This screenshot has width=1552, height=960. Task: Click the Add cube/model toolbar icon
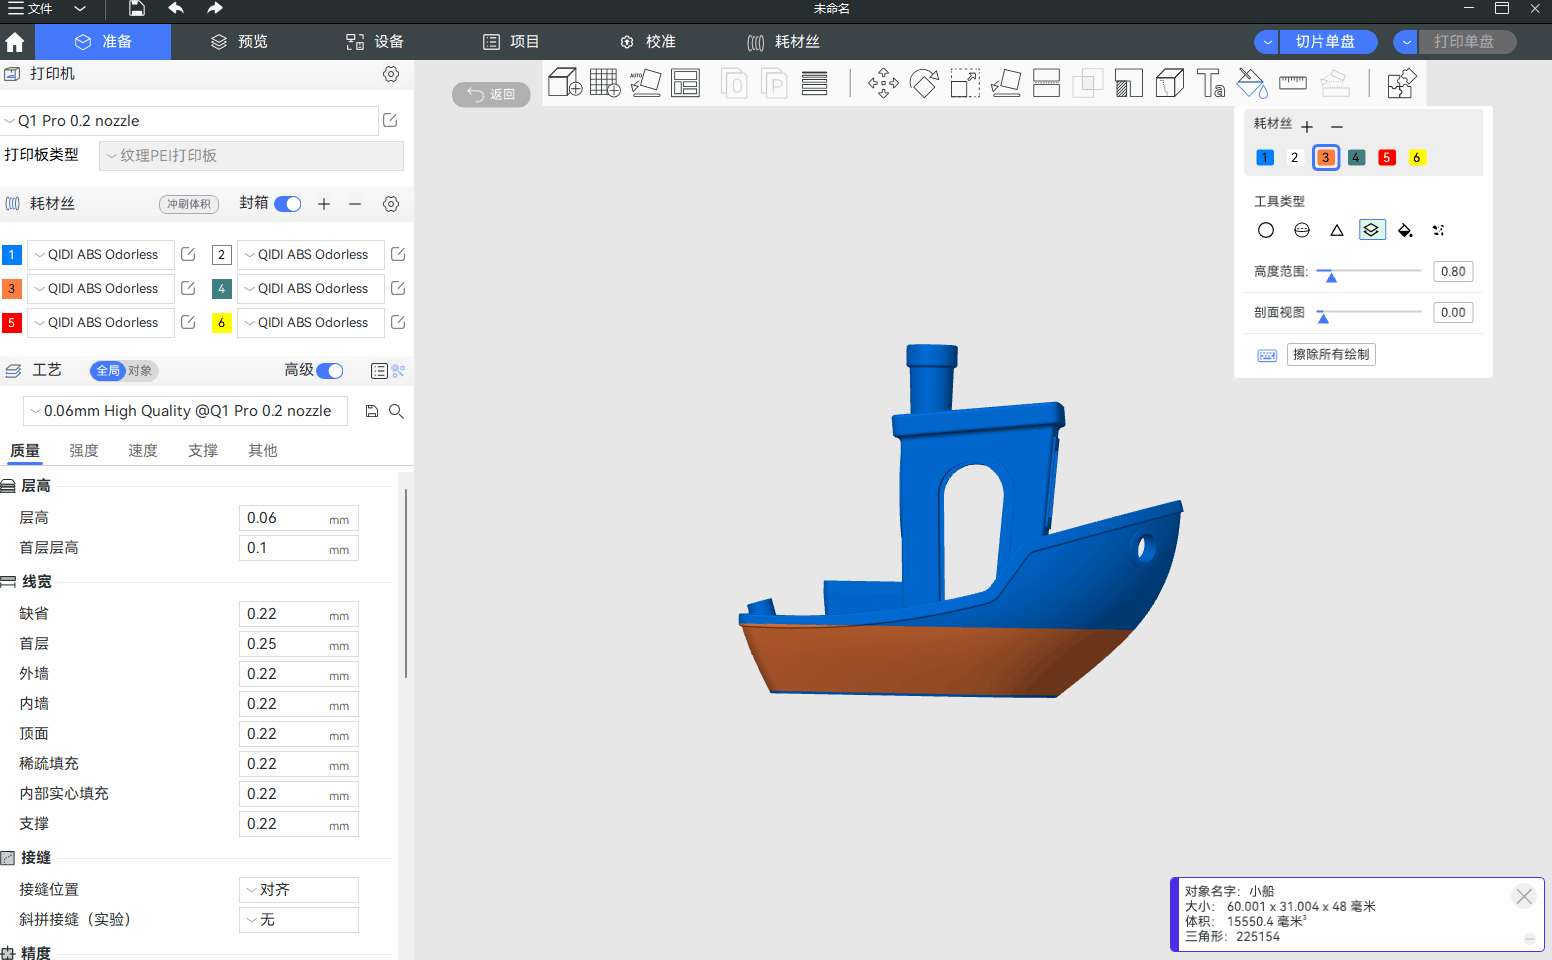tap(565, 83)
